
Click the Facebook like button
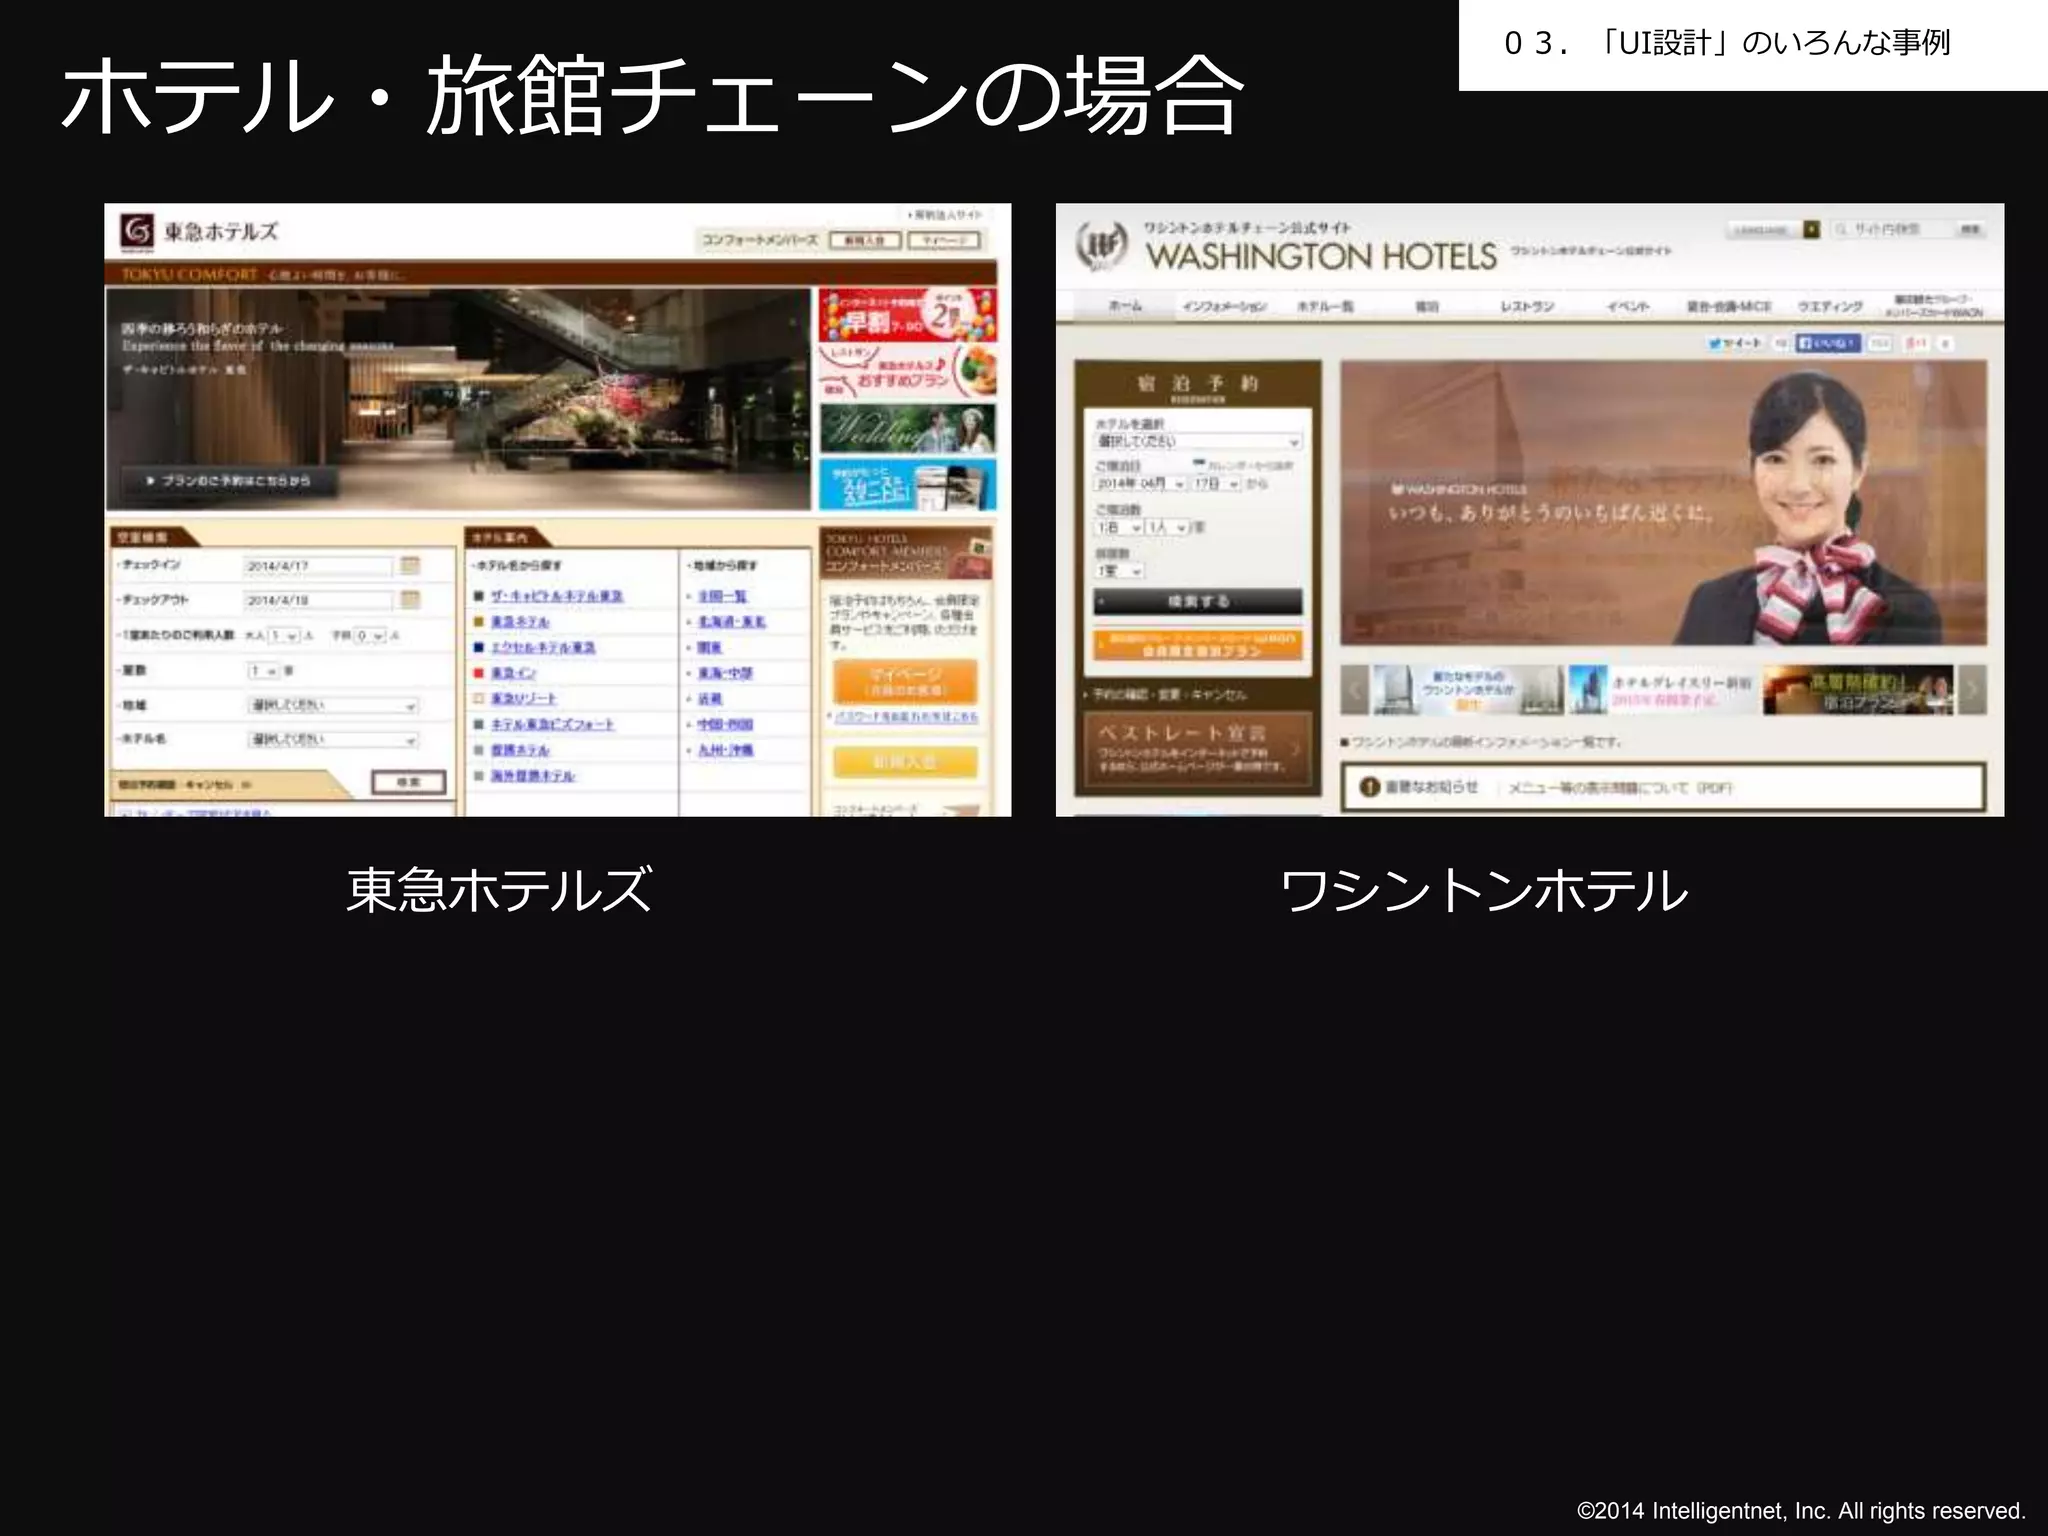click(x=1826, y=343)
